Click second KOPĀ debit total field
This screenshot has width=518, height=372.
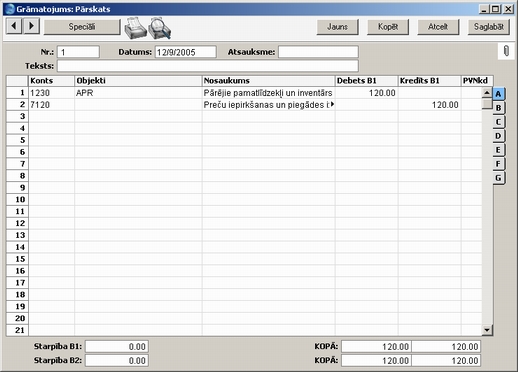376,361
